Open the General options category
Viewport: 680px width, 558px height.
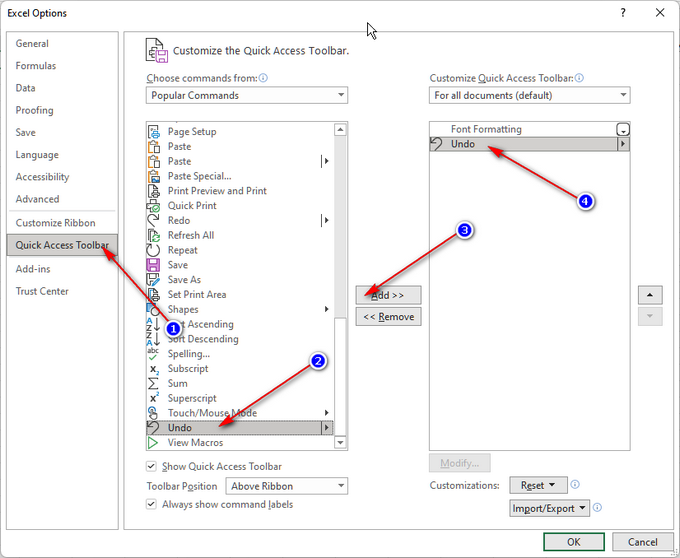32,44
